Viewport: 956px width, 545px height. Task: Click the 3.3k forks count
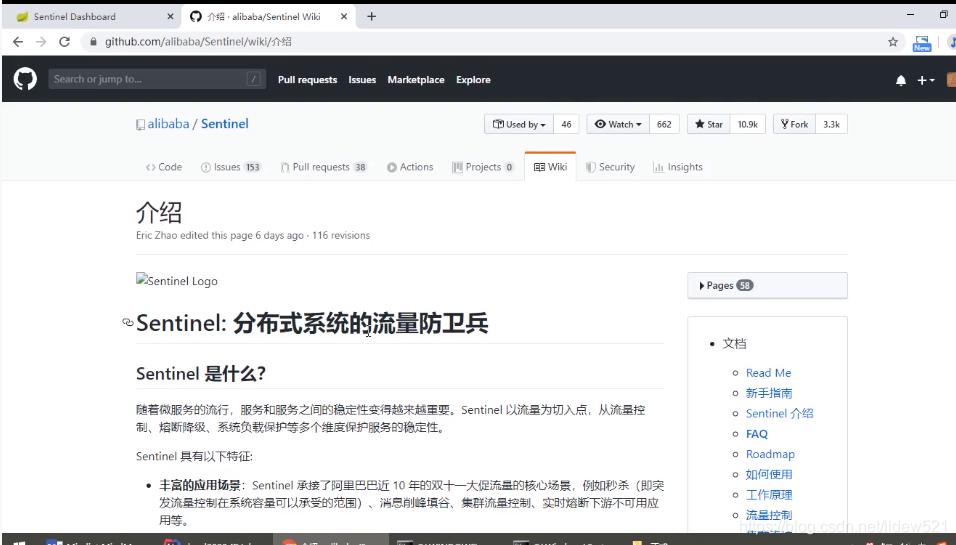coord(831,124)
